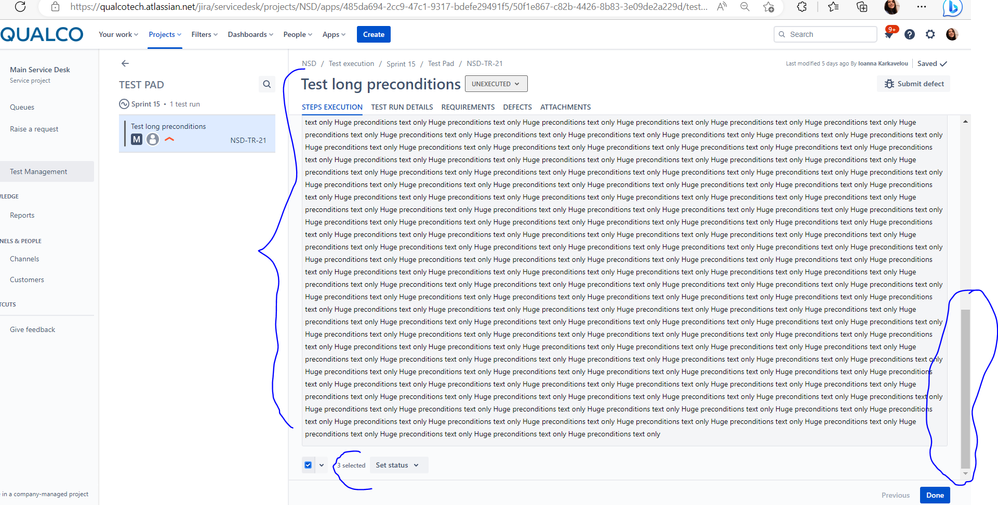Click the bug icon on Submit defect
Viewport: 998px width, 505px height.
pos(889,83)
